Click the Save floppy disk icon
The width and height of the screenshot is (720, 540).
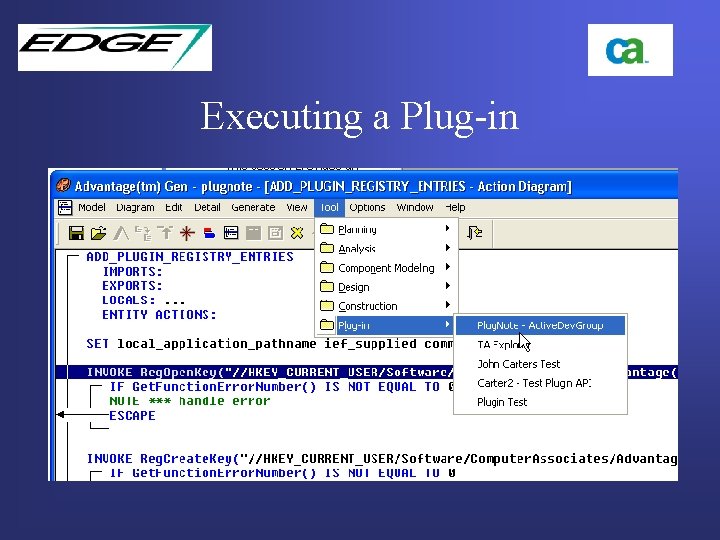point(76,233)
